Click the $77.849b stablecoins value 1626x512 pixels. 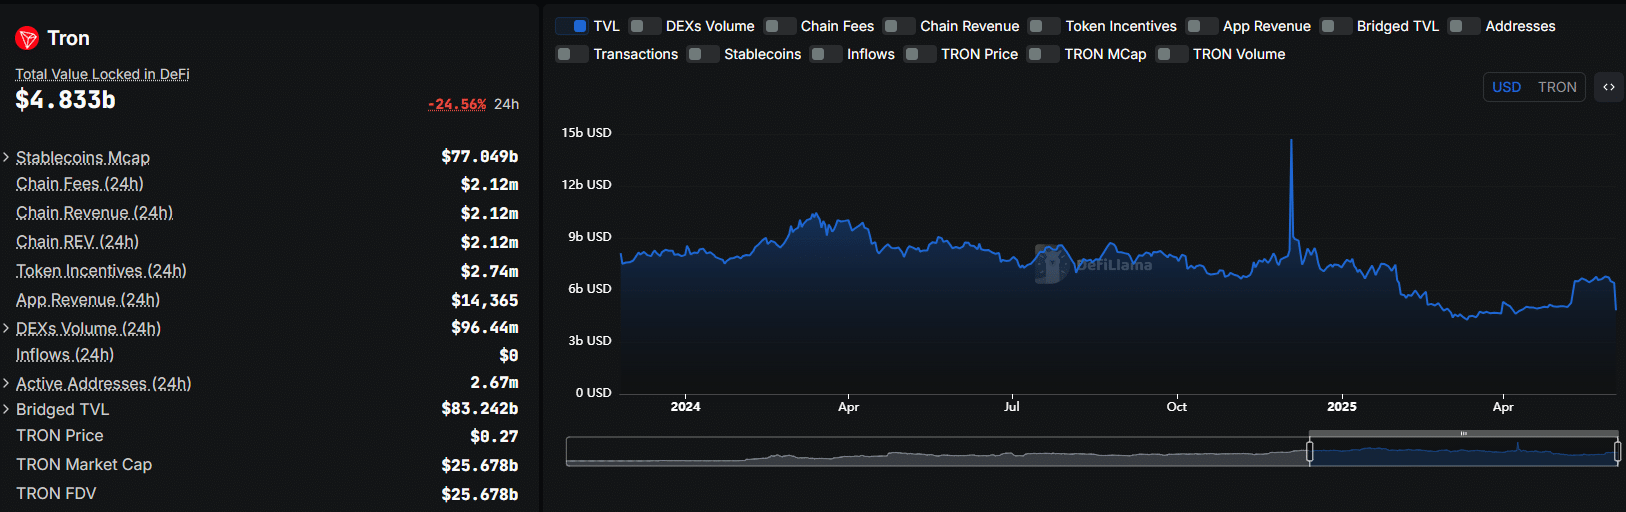[x=480, y=156]
